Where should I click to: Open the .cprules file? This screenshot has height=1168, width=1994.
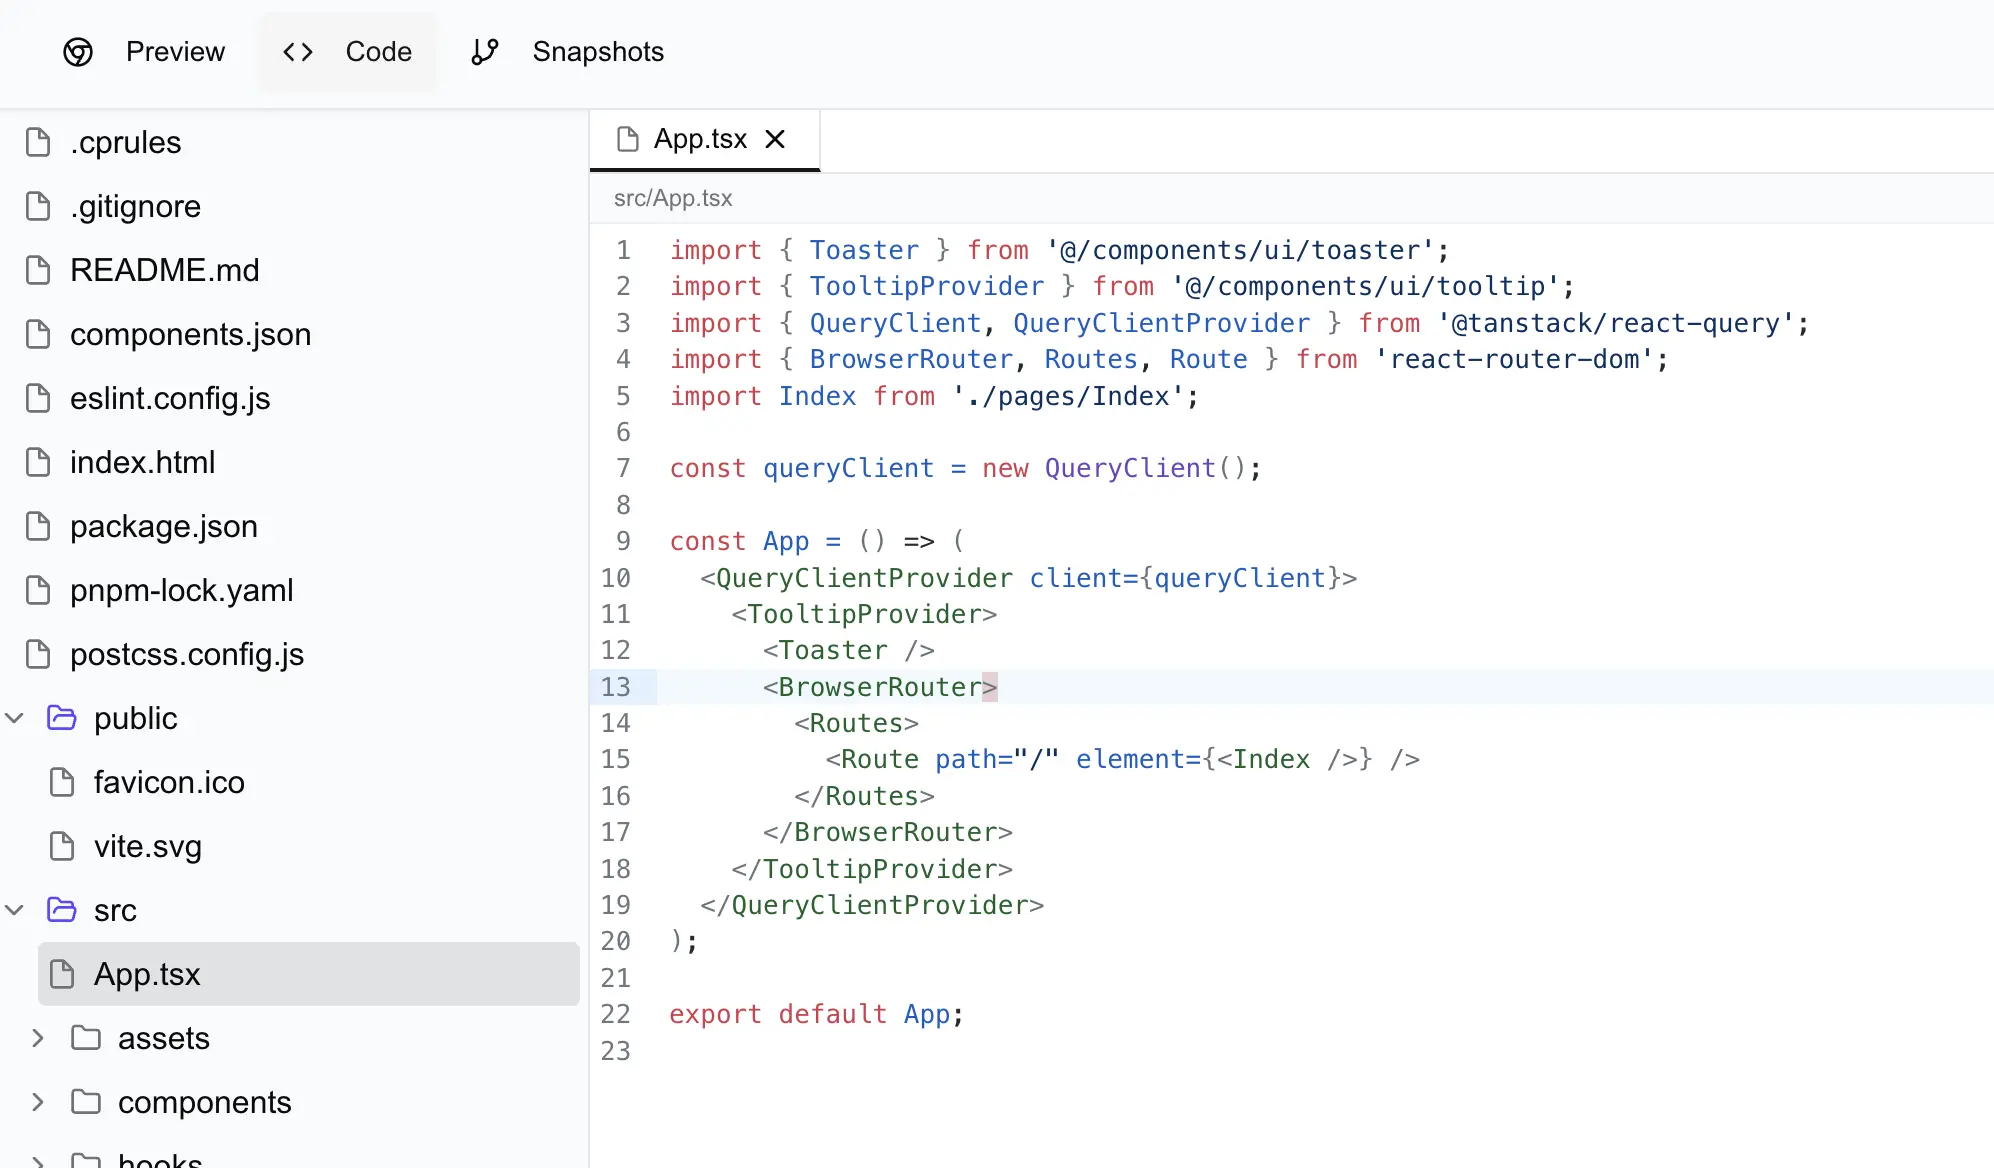pyautogui.click(x=126, y=142)
